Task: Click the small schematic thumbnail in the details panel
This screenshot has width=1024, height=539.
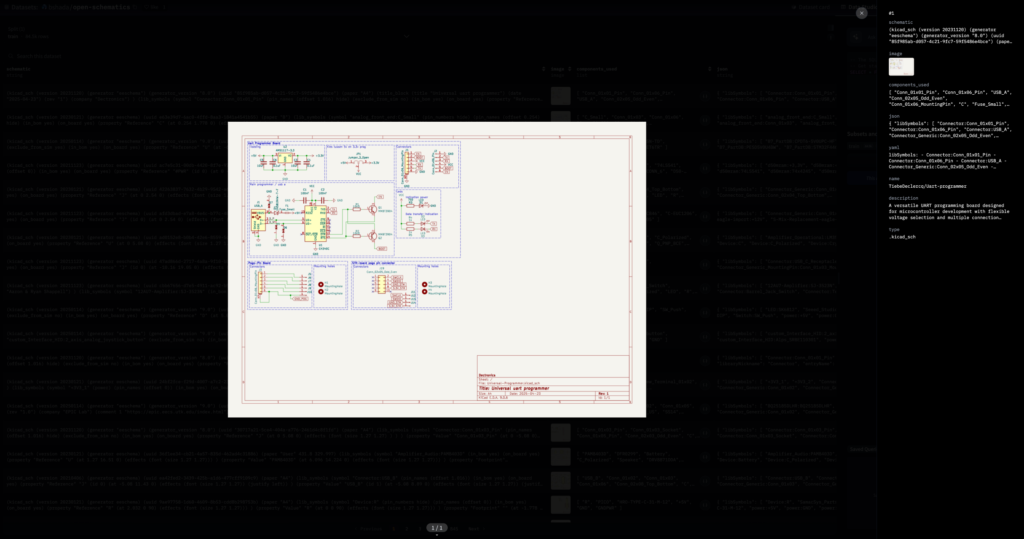Action: [x=901, y=67]
